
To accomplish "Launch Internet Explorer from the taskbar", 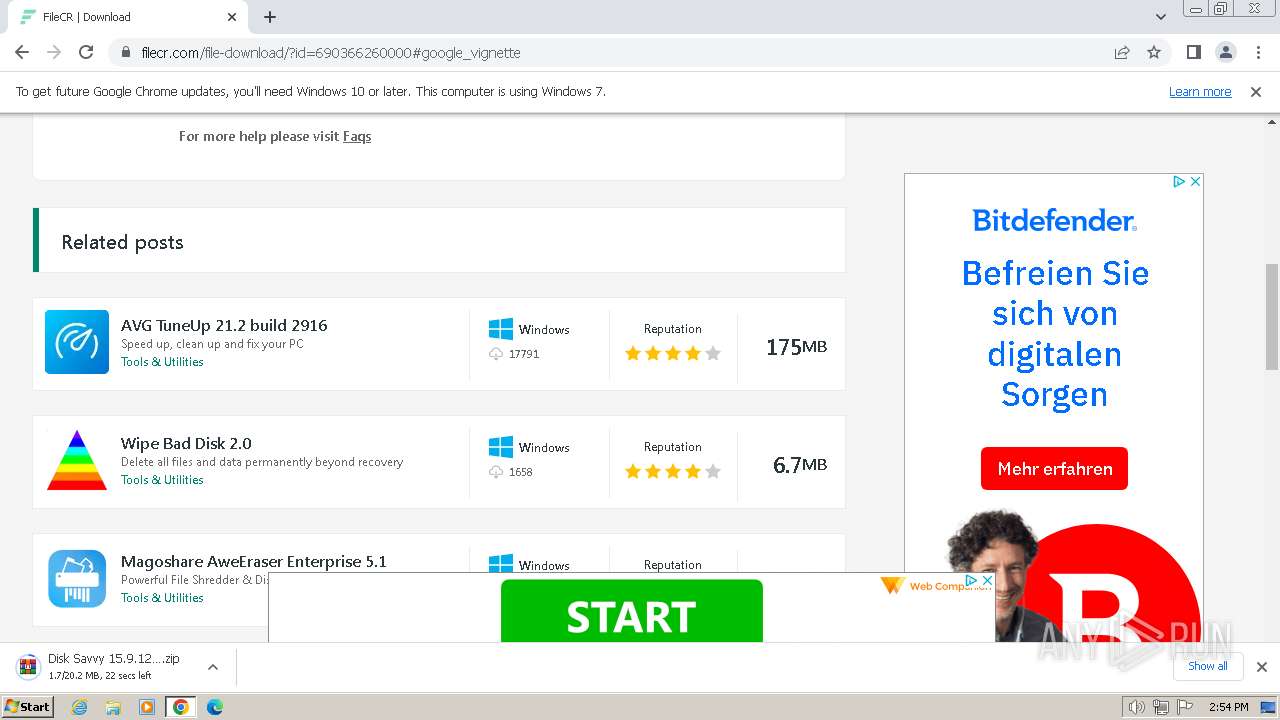I will tap(80, 707).
